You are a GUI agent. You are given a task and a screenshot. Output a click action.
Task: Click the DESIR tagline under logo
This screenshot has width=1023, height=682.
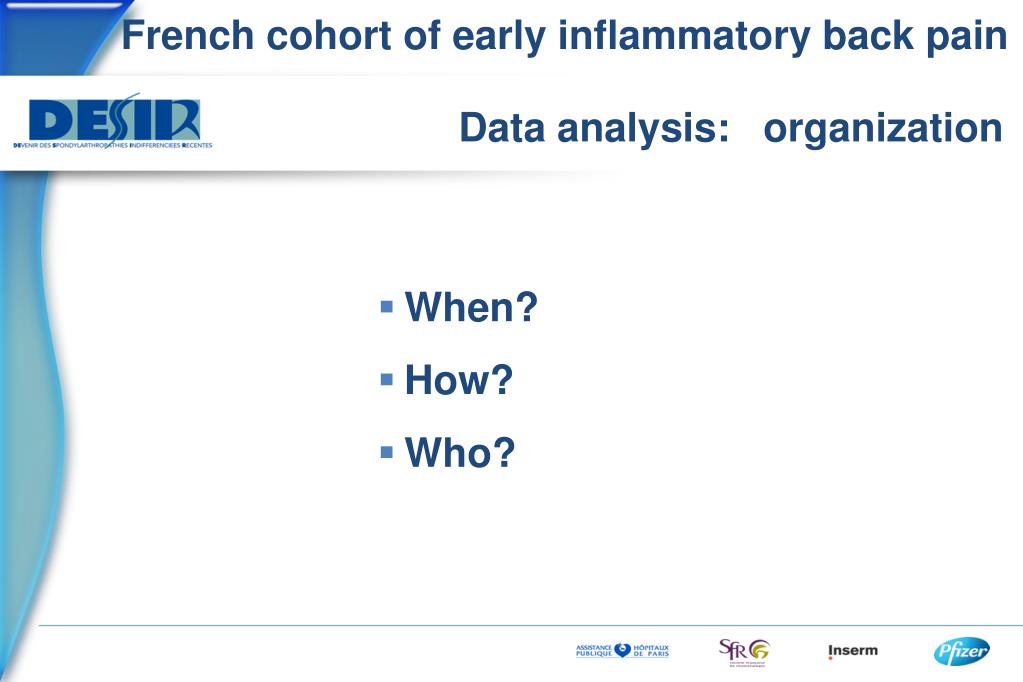[x=113, y=146]
